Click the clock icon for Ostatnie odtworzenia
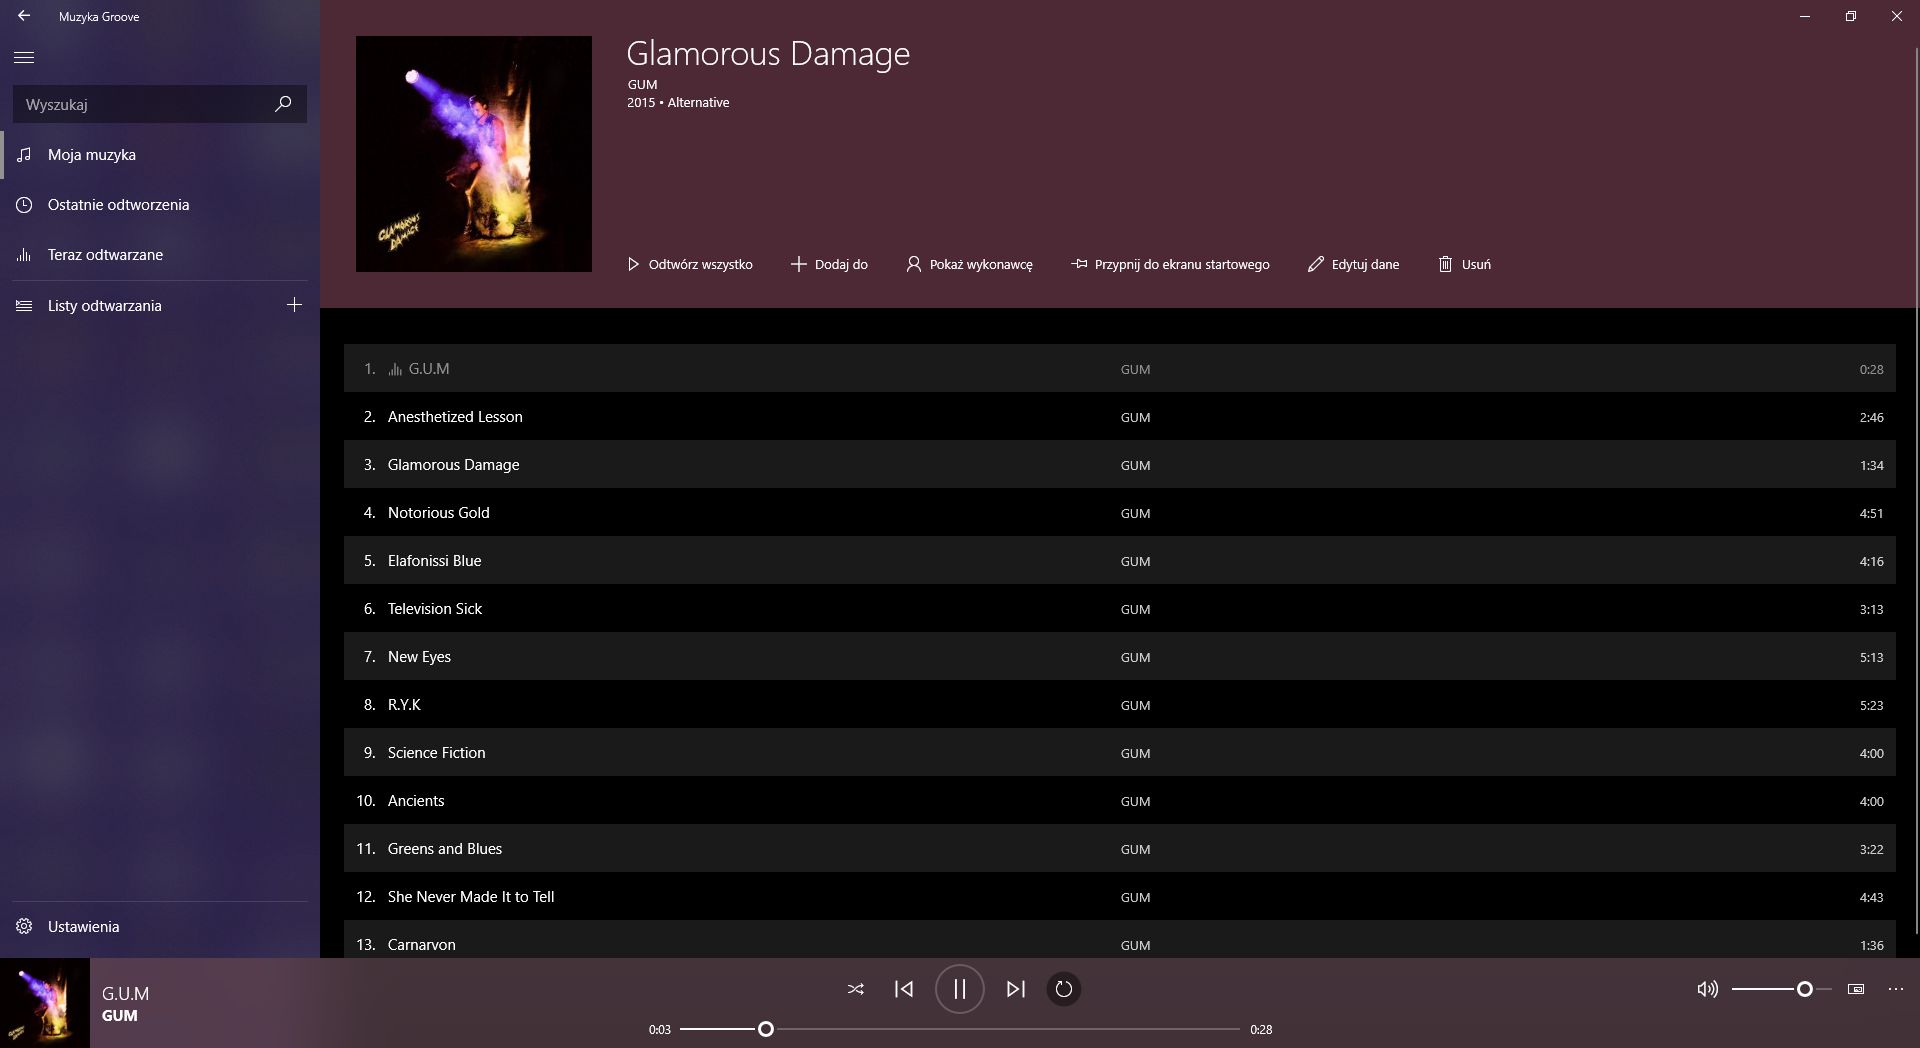1920x1048 pixels. (24, 204)
